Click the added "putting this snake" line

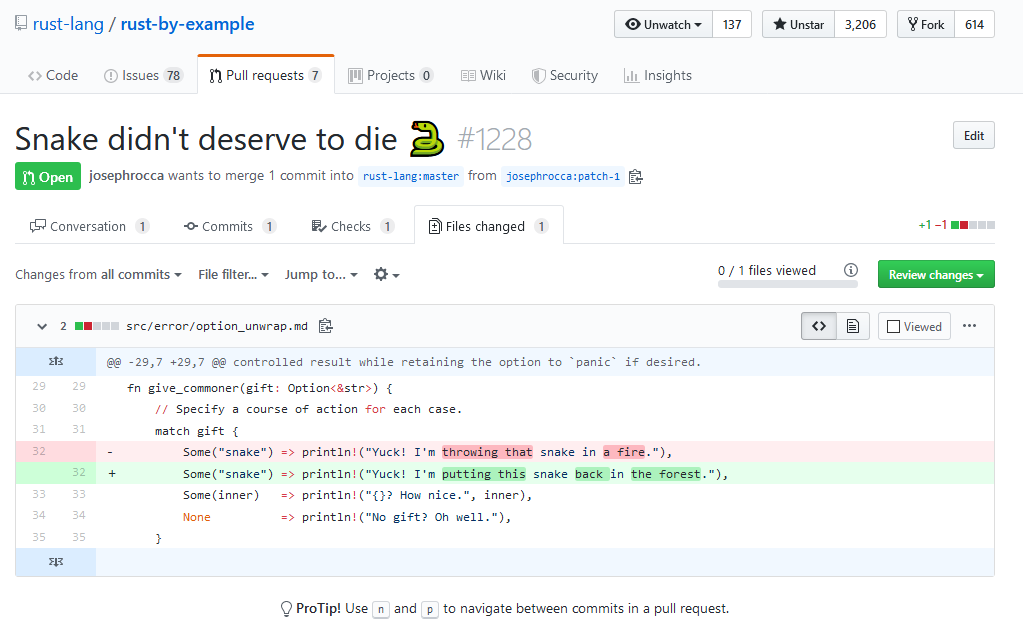point(545,473)
